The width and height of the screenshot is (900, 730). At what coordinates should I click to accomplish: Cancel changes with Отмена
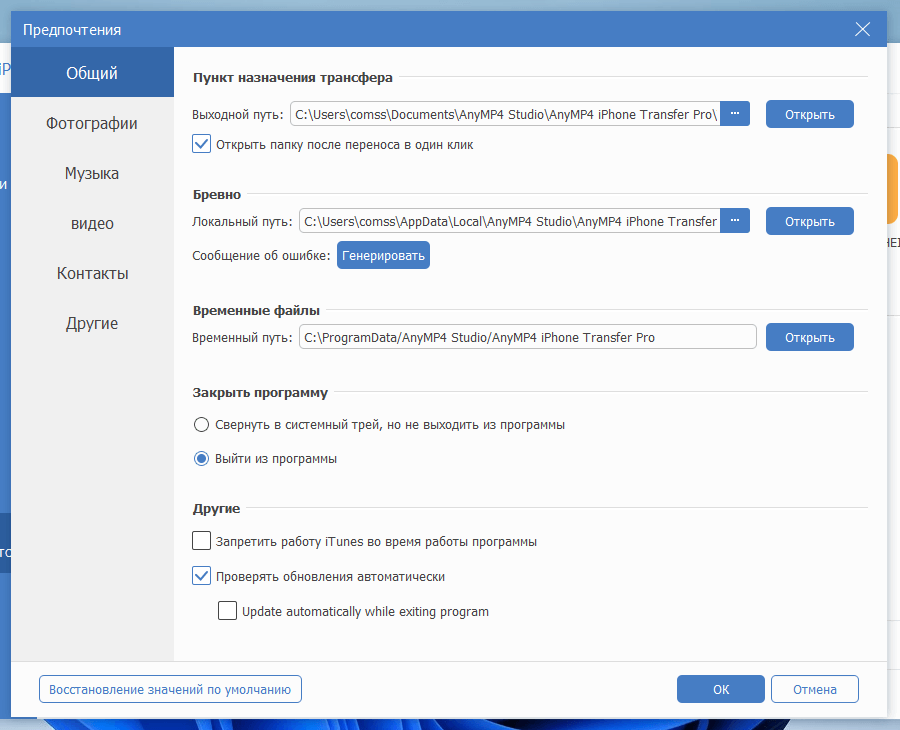[814, 689]
